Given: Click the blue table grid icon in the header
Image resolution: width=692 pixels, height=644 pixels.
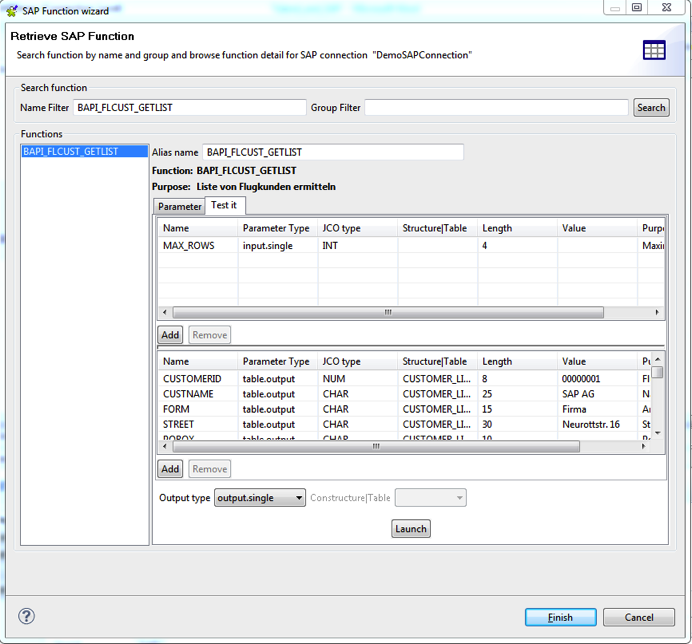Looking at the screenshot, I should click(654, 50).
